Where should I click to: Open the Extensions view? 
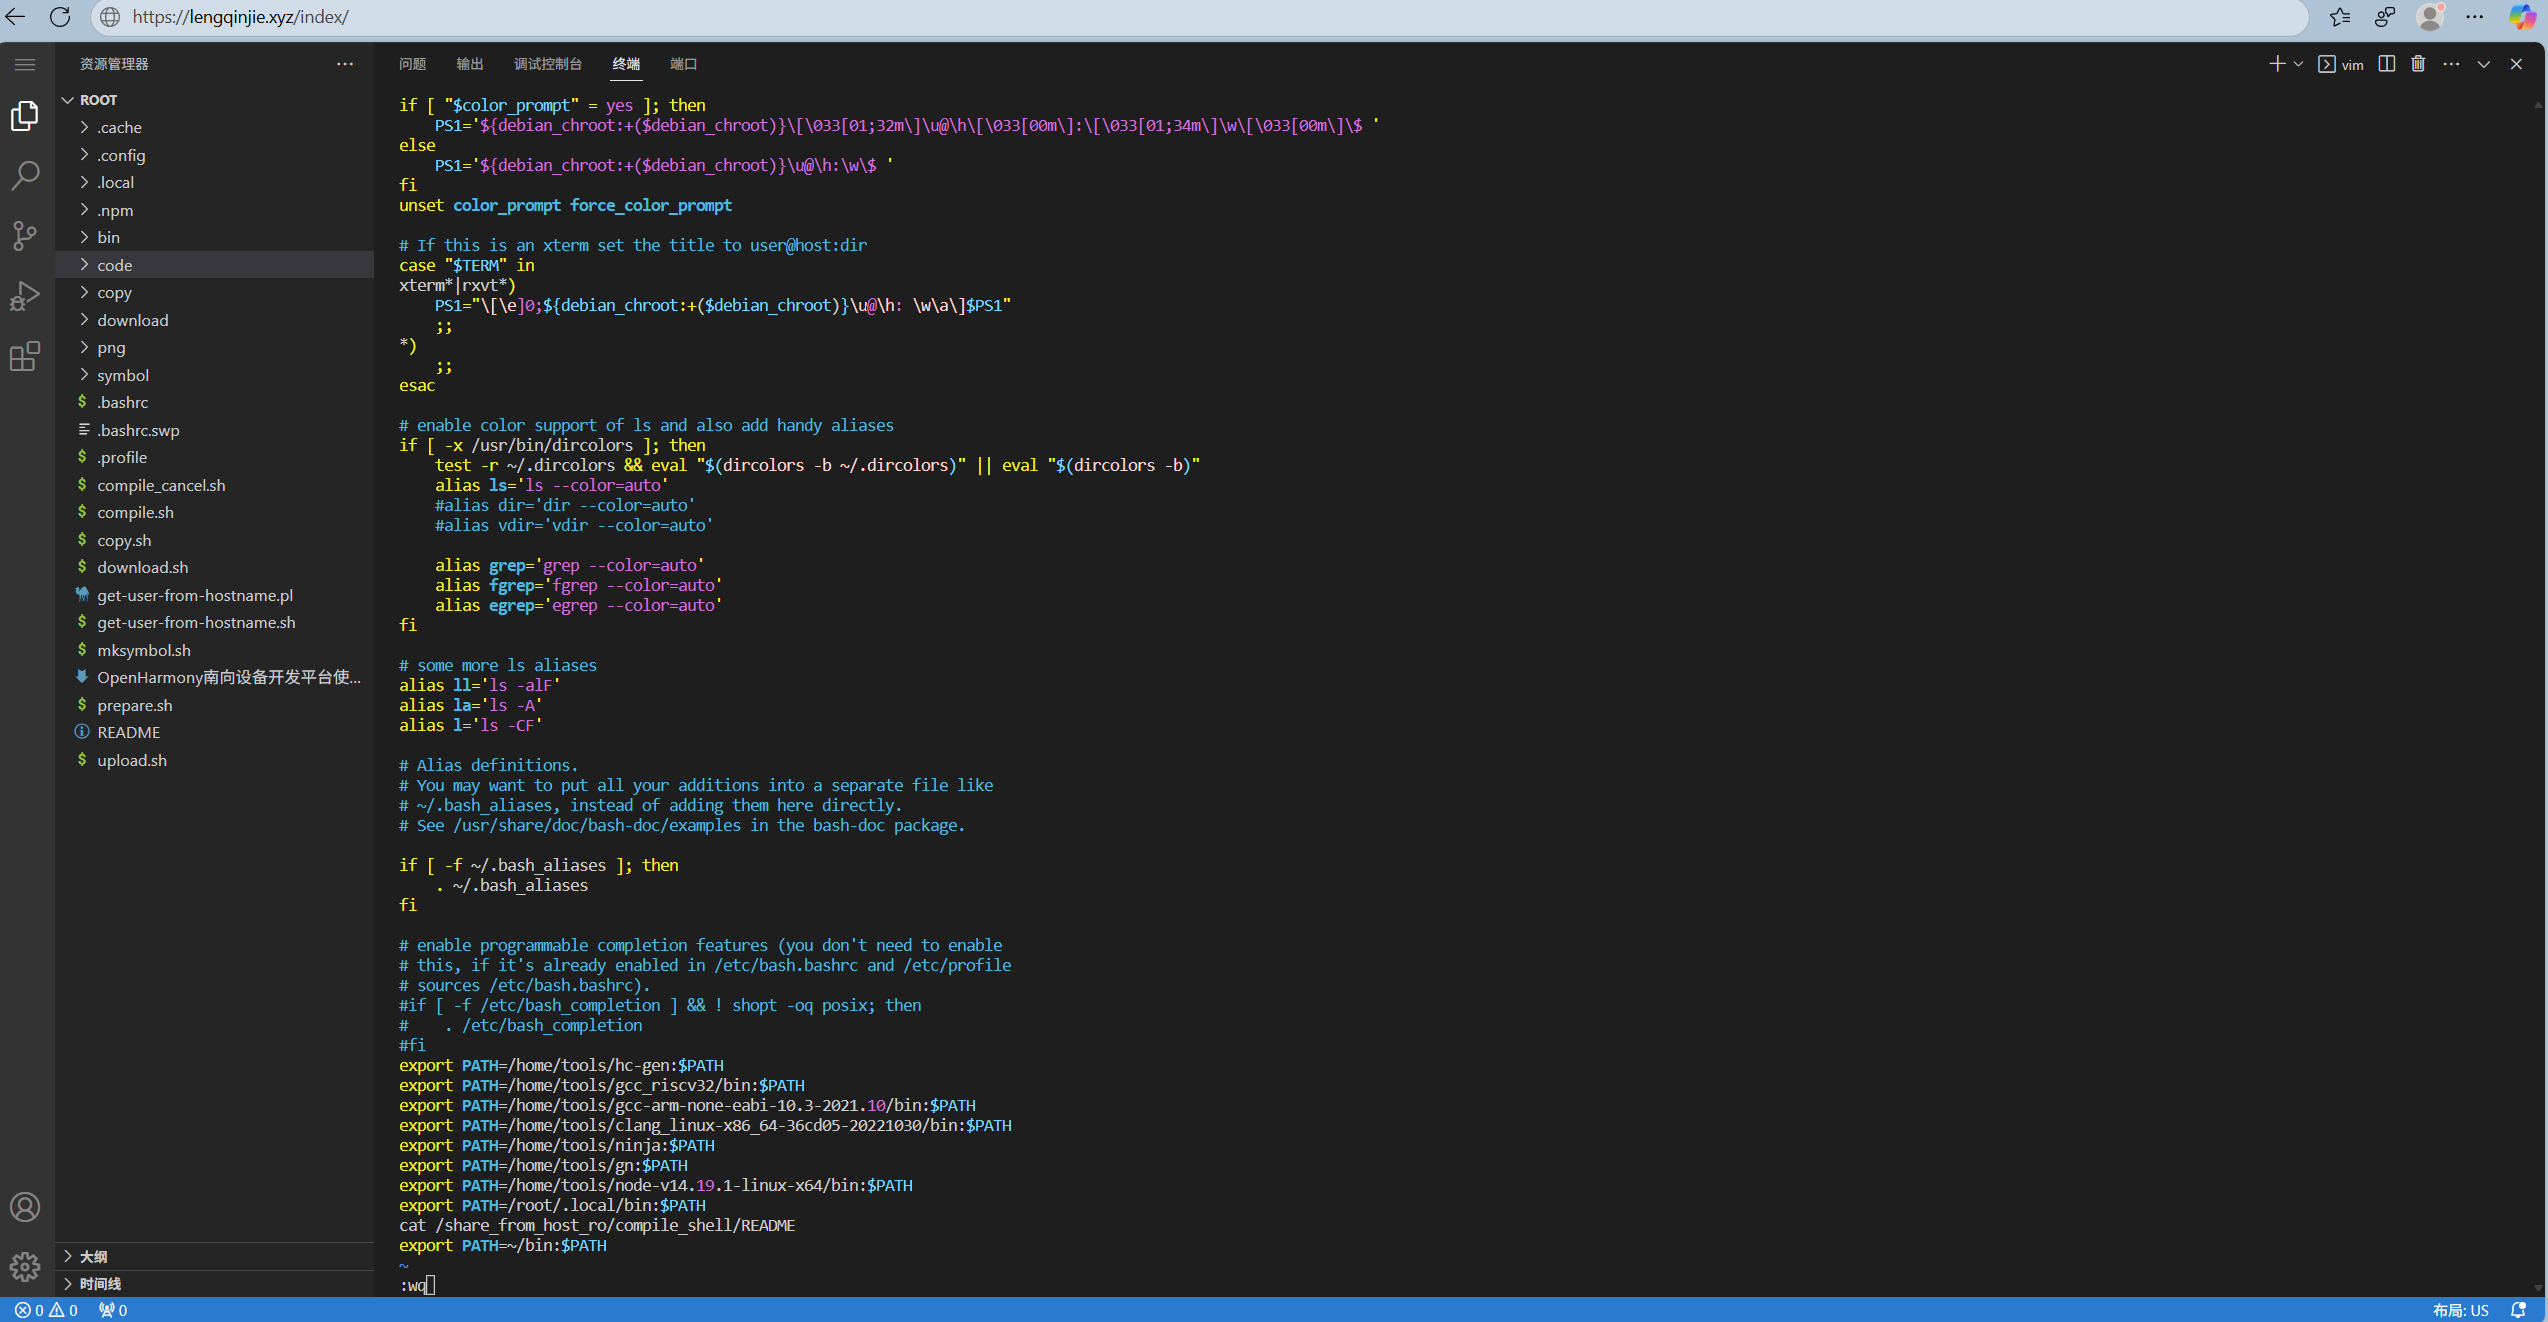(25, 357)
